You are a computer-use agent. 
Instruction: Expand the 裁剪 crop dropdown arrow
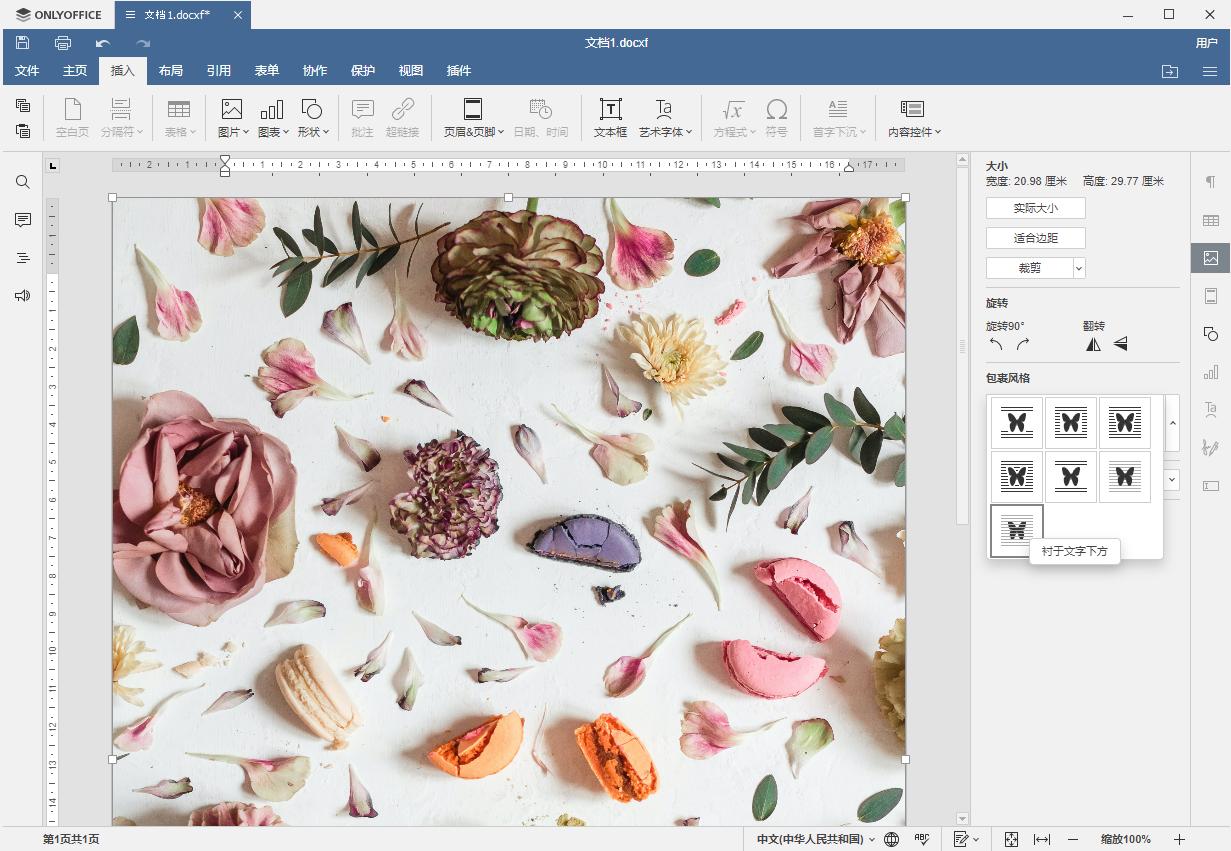point(1078,268)
